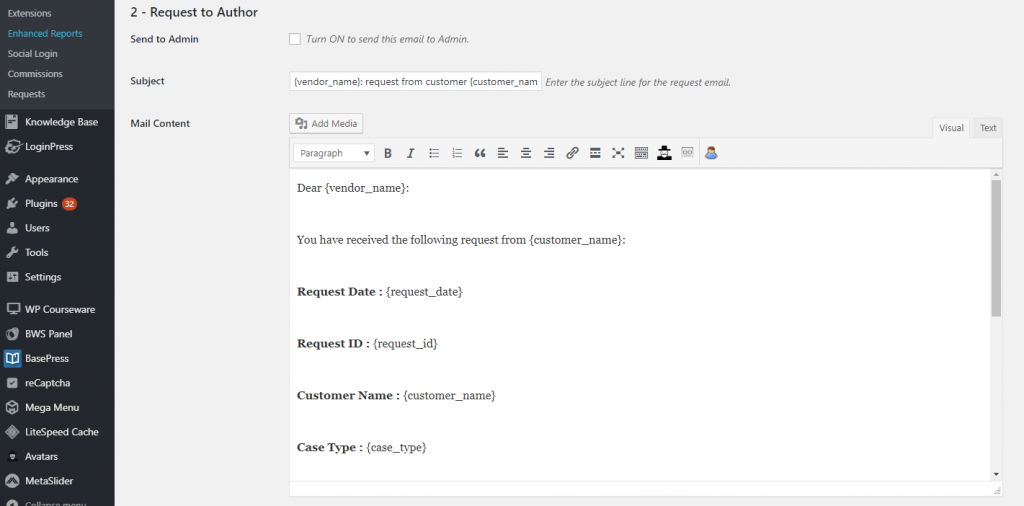Image resolution: width=1024 pixels, height=506 pixels.
Task: Click the 'You have received the following request' line
Action: click(x=461, y=240)
